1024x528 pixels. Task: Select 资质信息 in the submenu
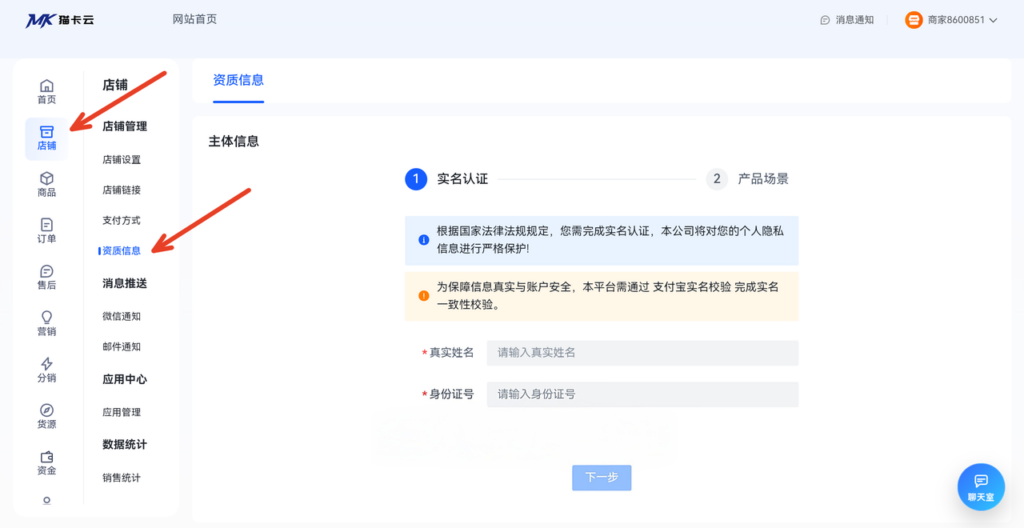coord(121,250)
